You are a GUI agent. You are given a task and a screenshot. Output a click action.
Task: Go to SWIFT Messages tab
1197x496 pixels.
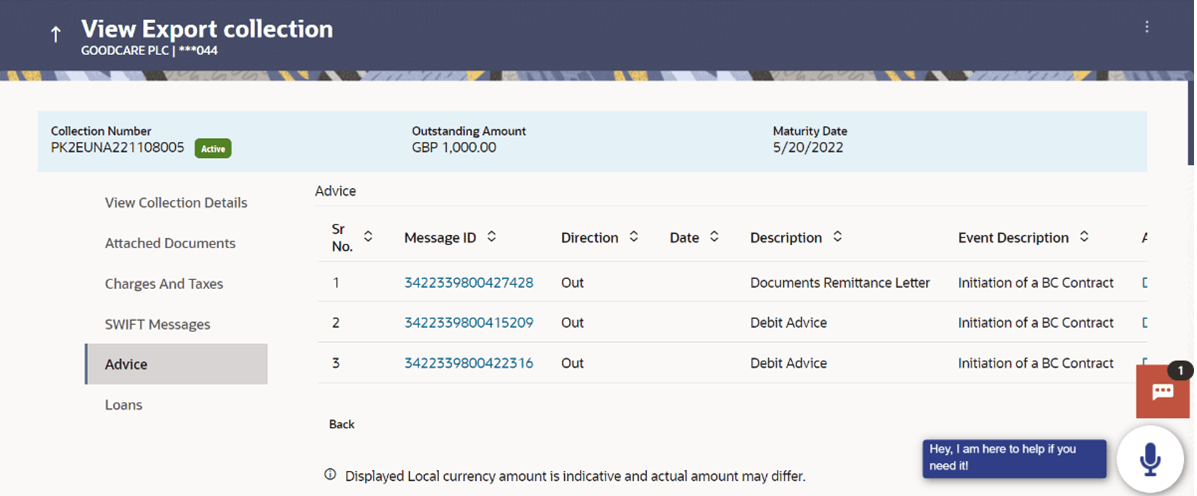coord(158,324)
